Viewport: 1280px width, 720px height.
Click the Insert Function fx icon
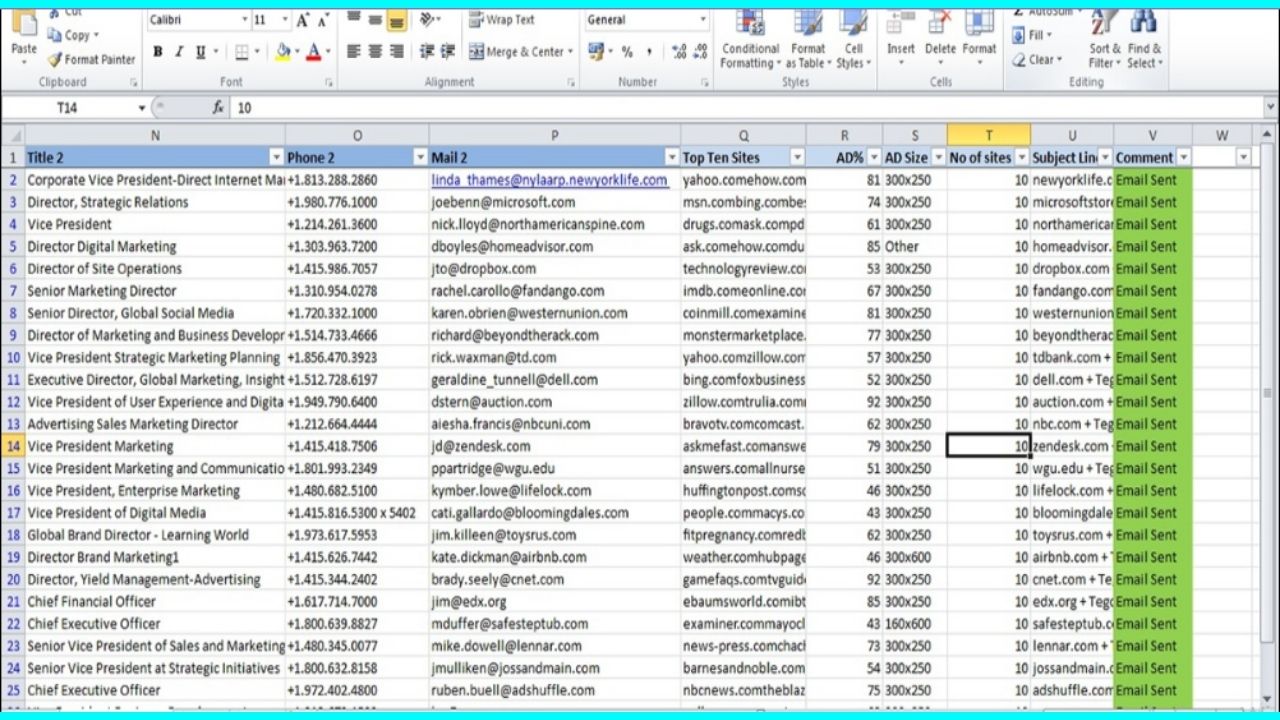(218, 108)
